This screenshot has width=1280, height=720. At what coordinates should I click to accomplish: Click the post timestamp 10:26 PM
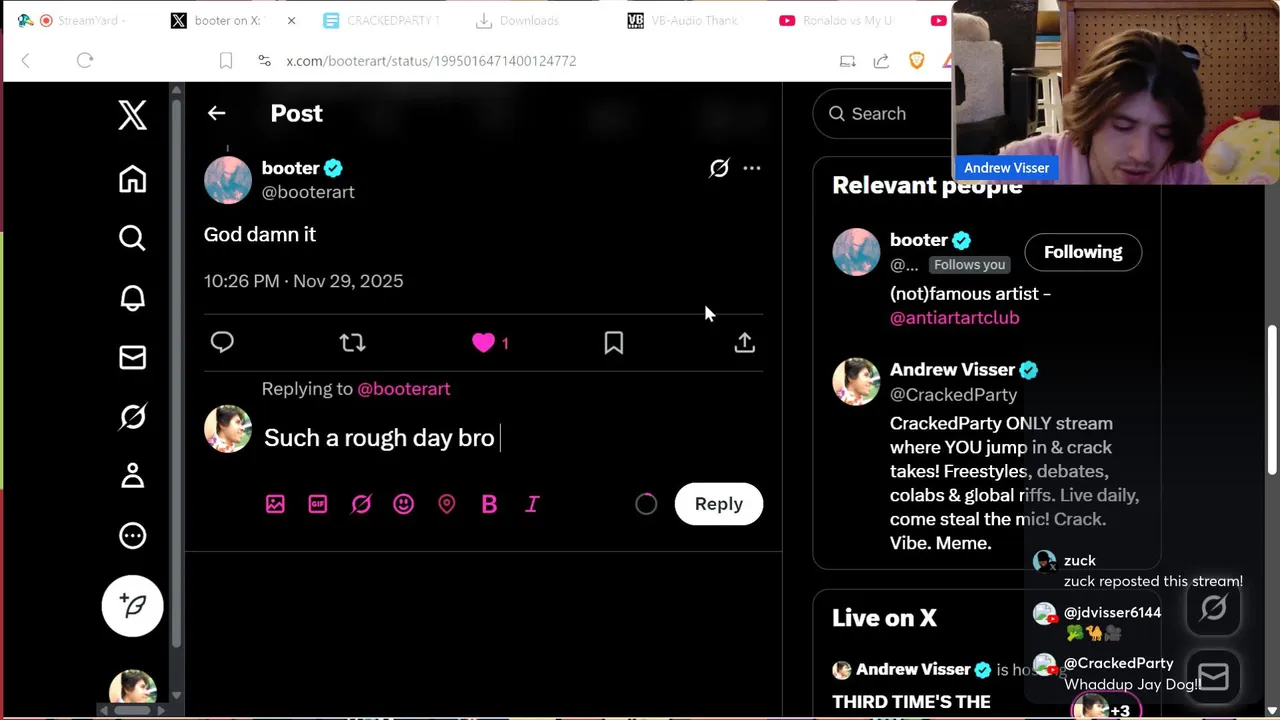point(304,281)
